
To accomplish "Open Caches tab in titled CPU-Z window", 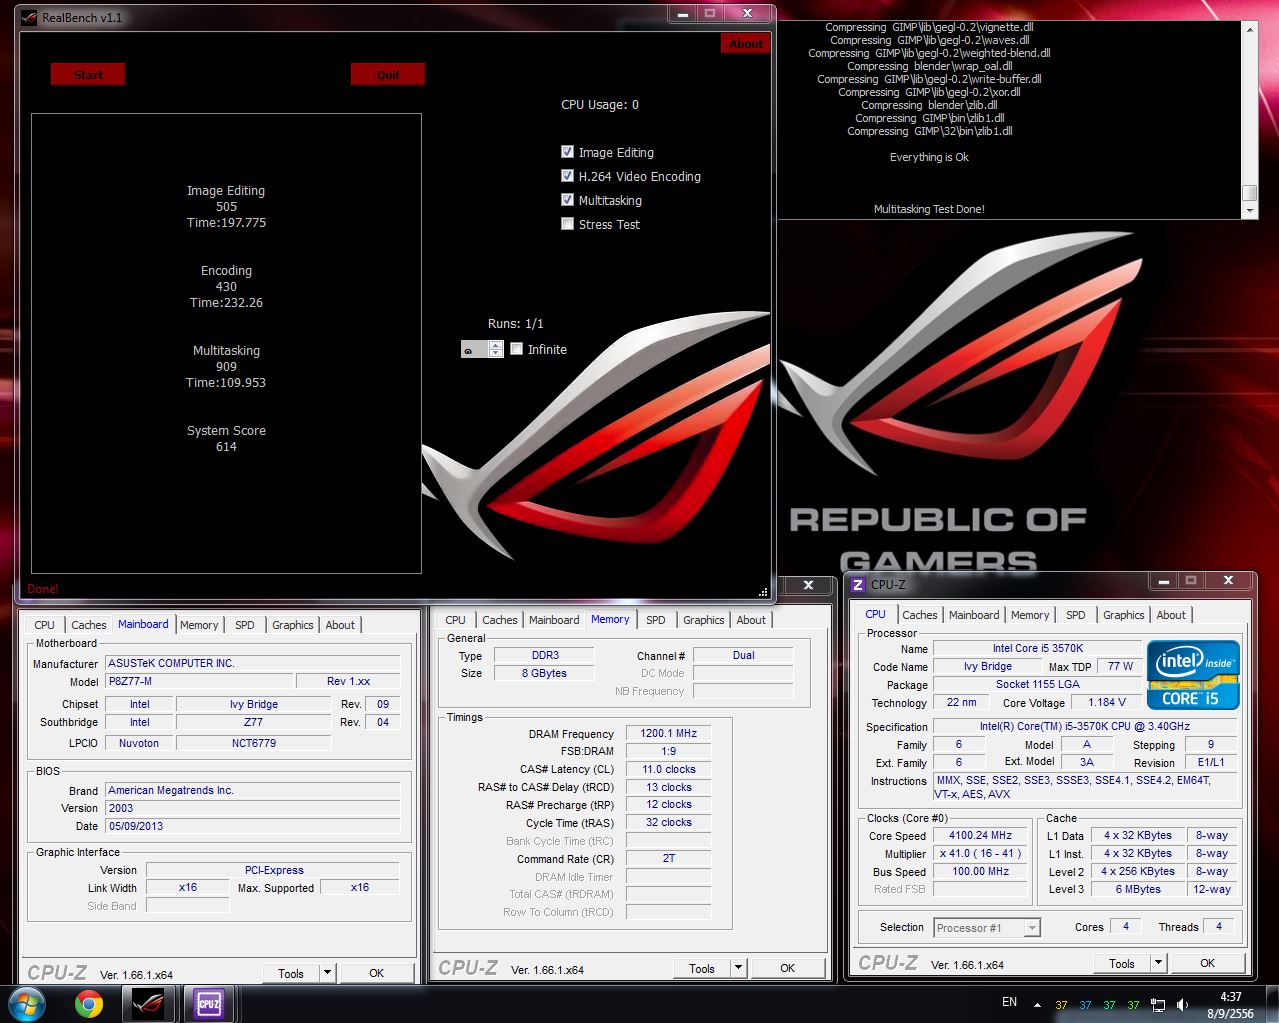I will pos(920,615).
